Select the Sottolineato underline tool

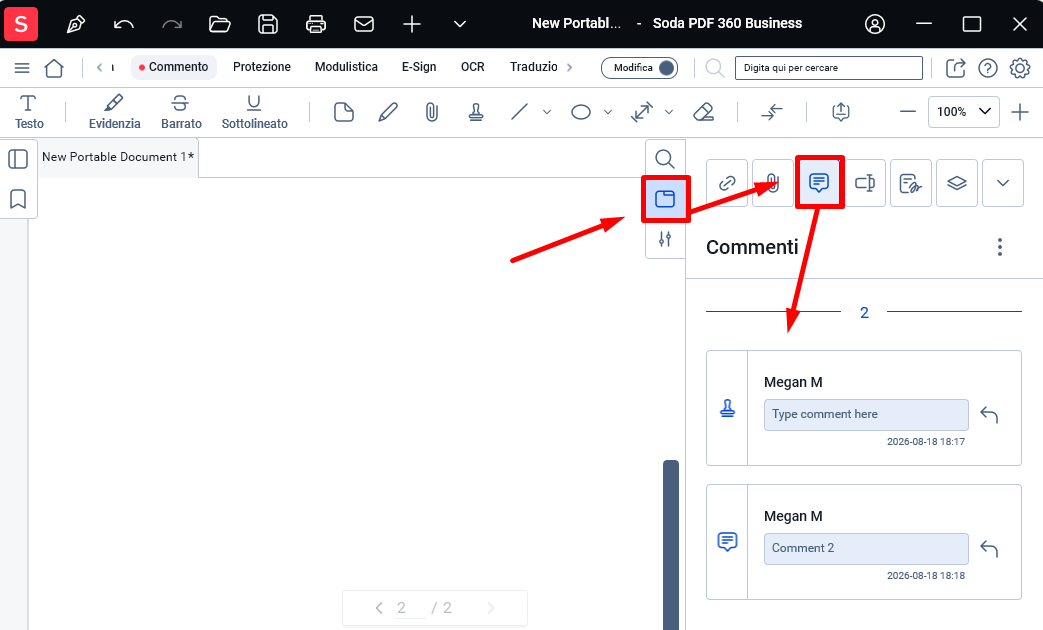[x=254, y=112]
